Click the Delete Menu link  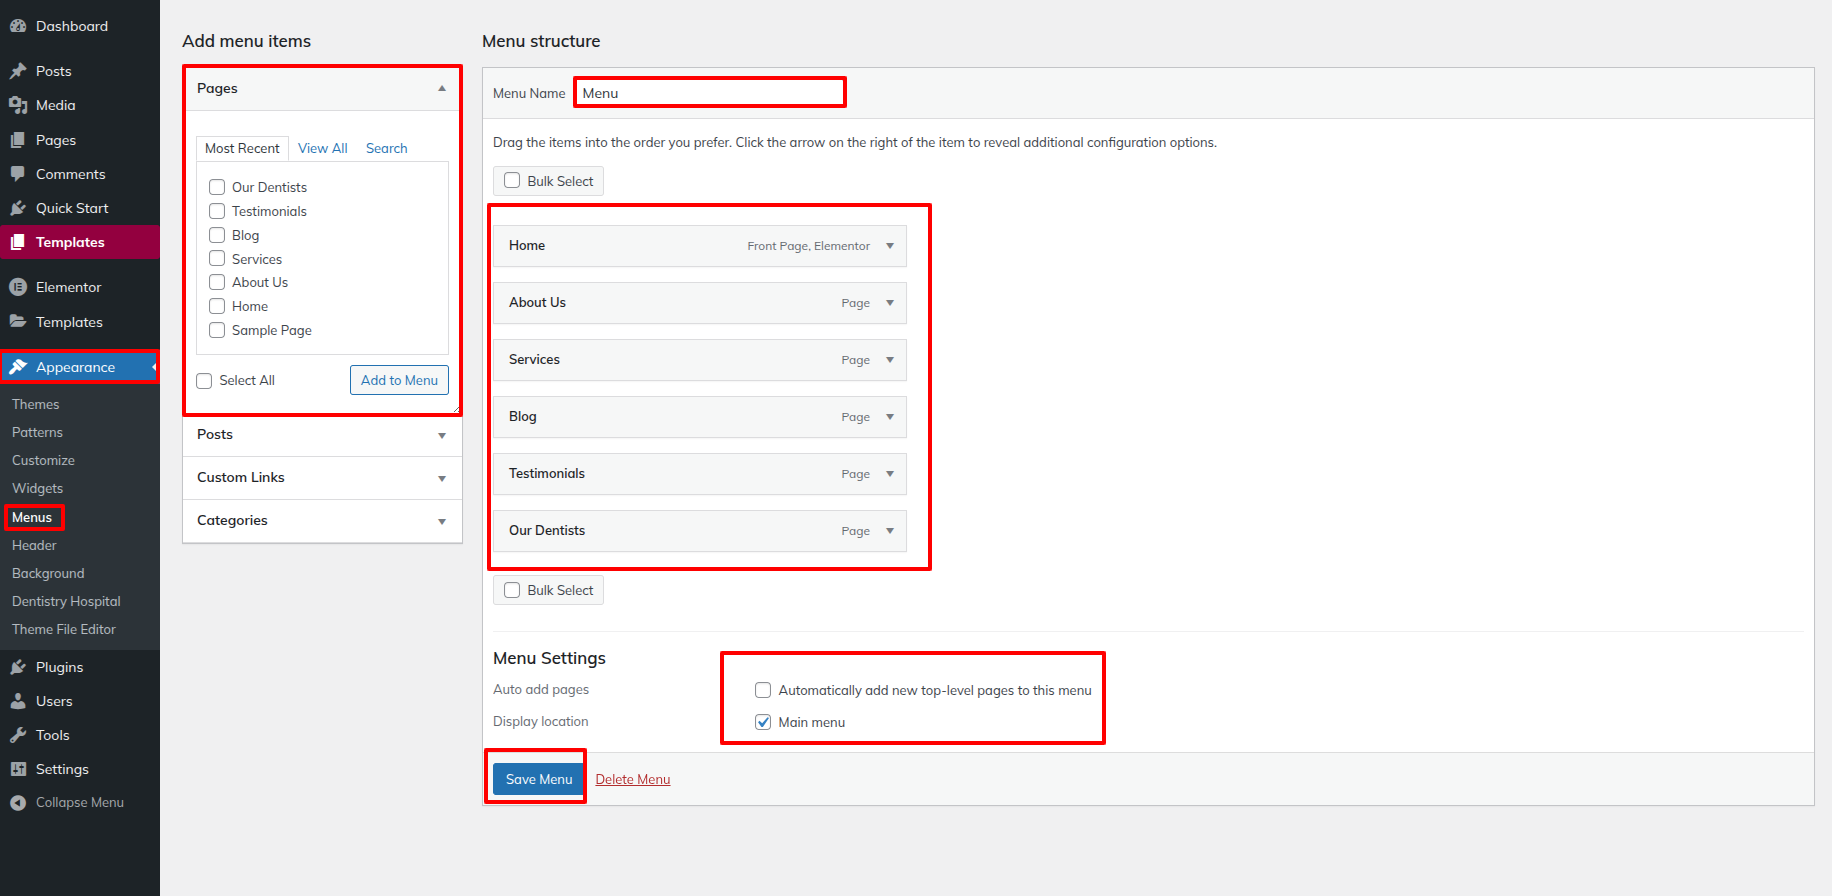(x=632, y=779)
